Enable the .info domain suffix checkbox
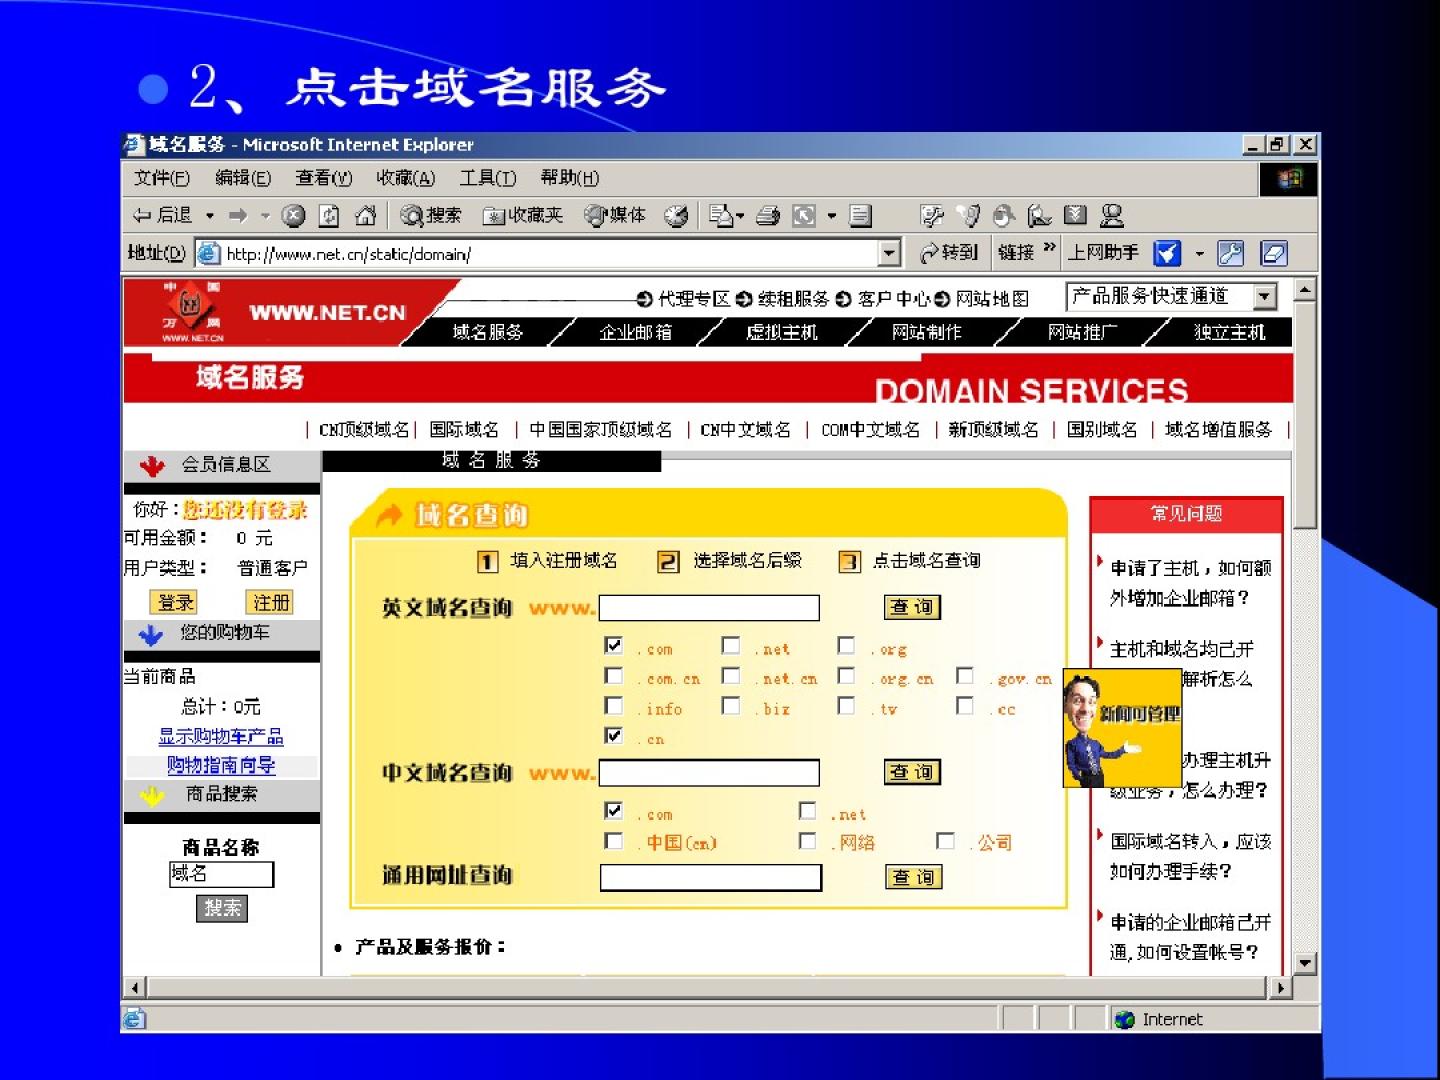Screen dimensions: 1440x1080 614,706
